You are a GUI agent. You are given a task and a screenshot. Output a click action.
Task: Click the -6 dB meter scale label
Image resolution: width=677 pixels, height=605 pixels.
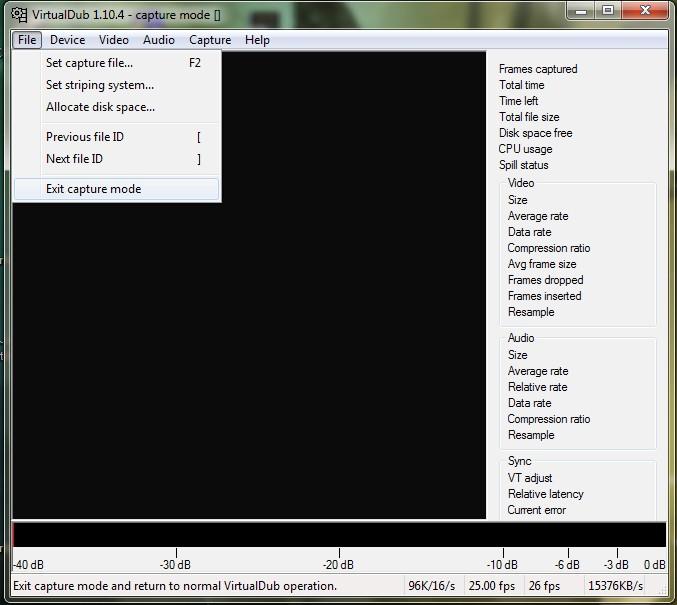567,565
